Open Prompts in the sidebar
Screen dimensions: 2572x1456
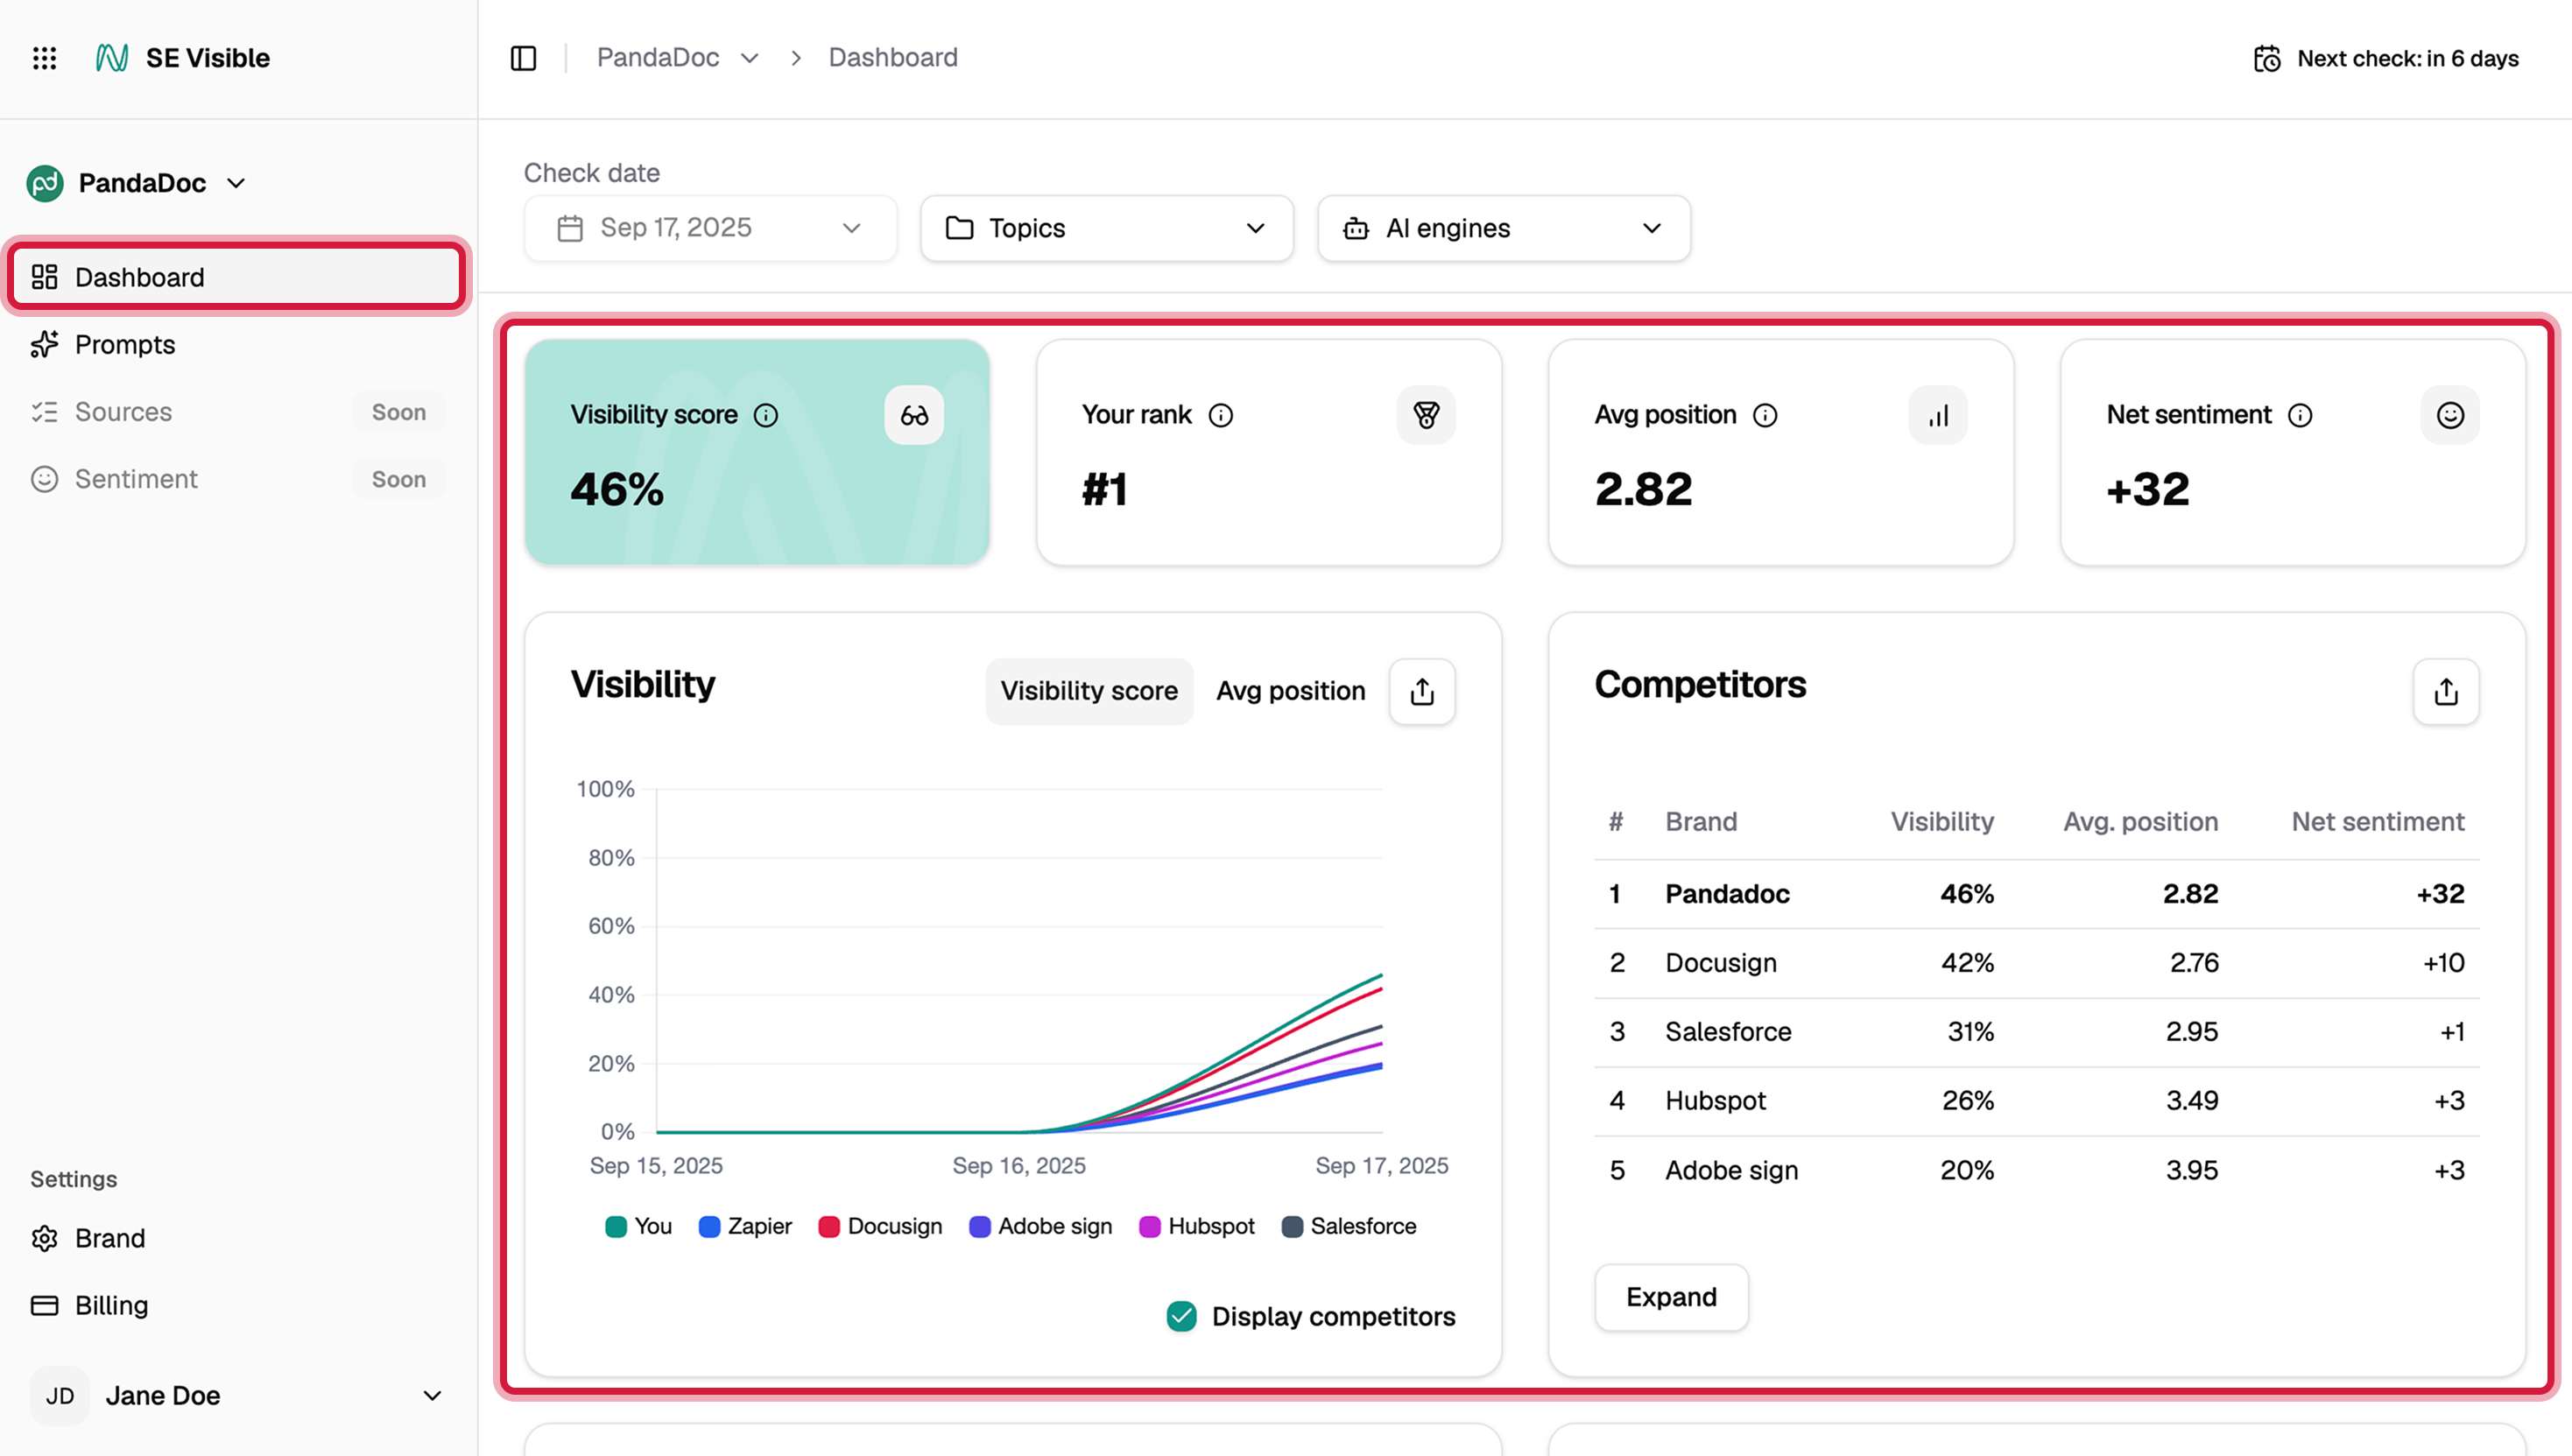point(125,345)
